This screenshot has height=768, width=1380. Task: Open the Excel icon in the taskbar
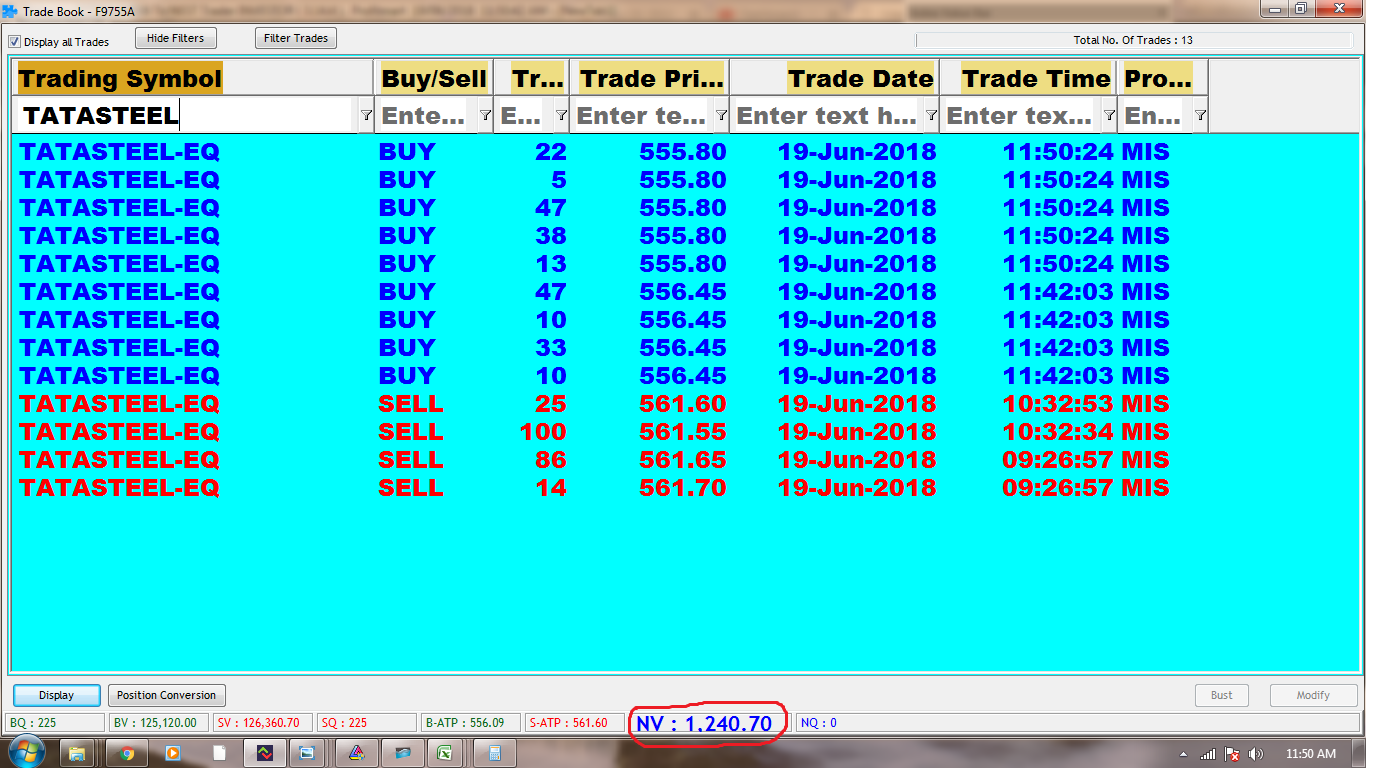(x=445, y=753)
